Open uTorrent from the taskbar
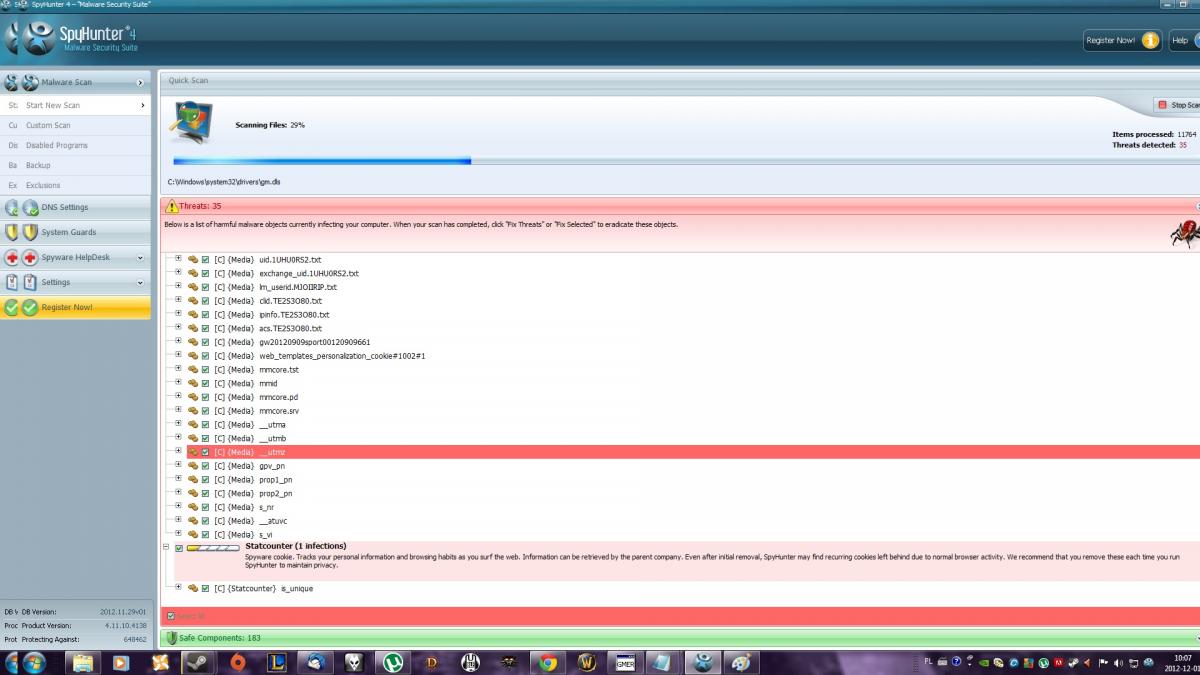Screen dimensions: 1200x675 (393, 661)
